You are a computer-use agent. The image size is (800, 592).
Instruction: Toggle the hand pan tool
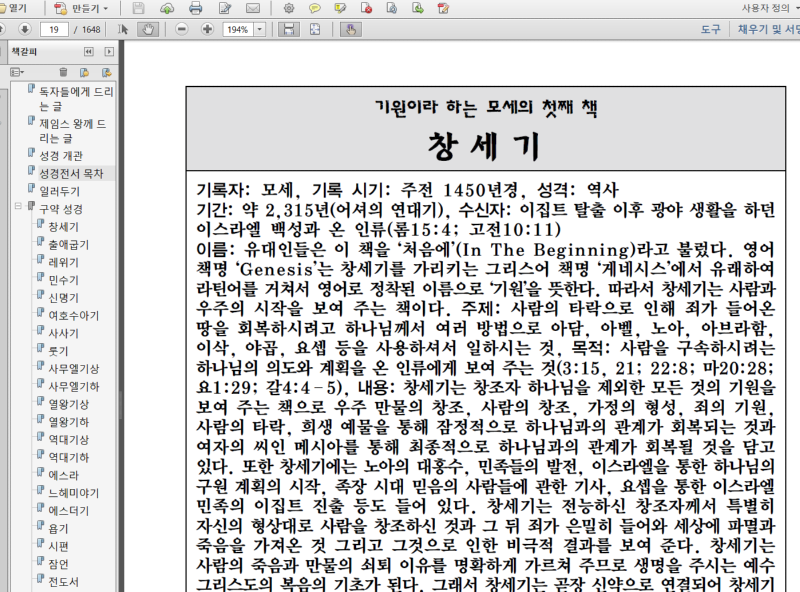(148, 29)
